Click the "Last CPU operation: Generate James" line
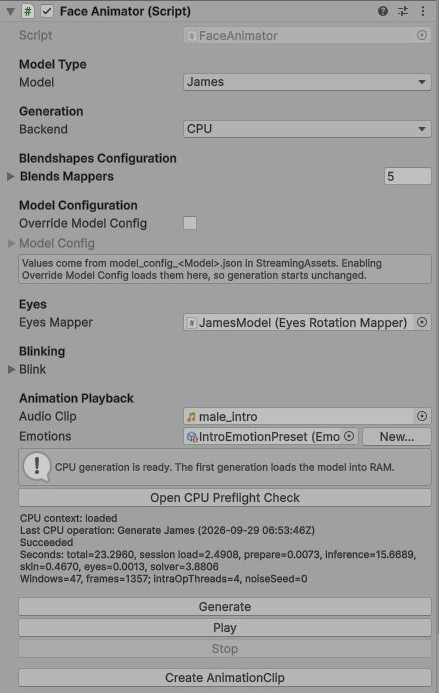The width and height of the screenshot is (439, 693). [167, 530]
